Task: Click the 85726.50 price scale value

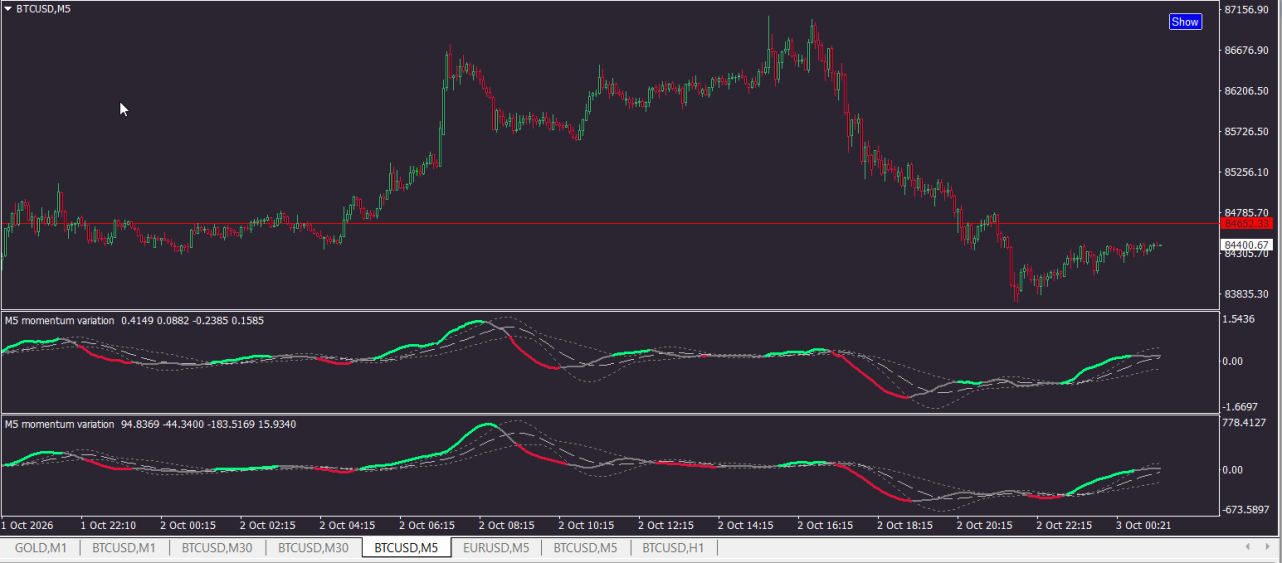Action: pos(1247,132)
